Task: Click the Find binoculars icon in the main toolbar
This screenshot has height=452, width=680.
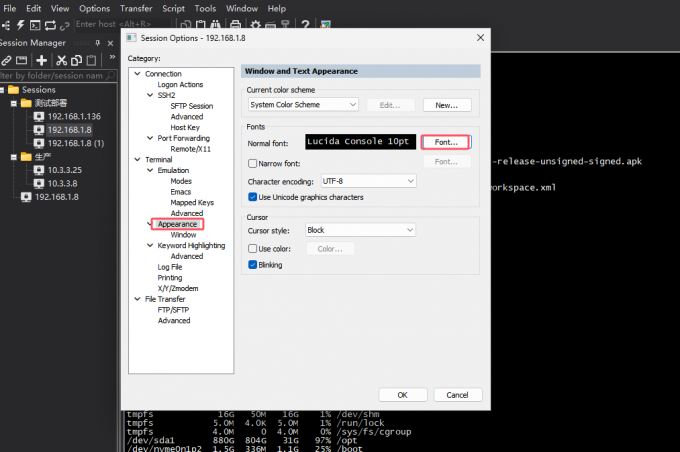Action: (216, 25)
